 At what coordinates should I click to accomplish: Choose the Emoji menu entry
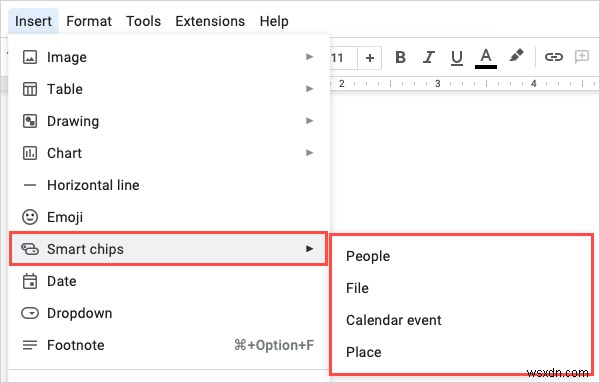(169, 217)
